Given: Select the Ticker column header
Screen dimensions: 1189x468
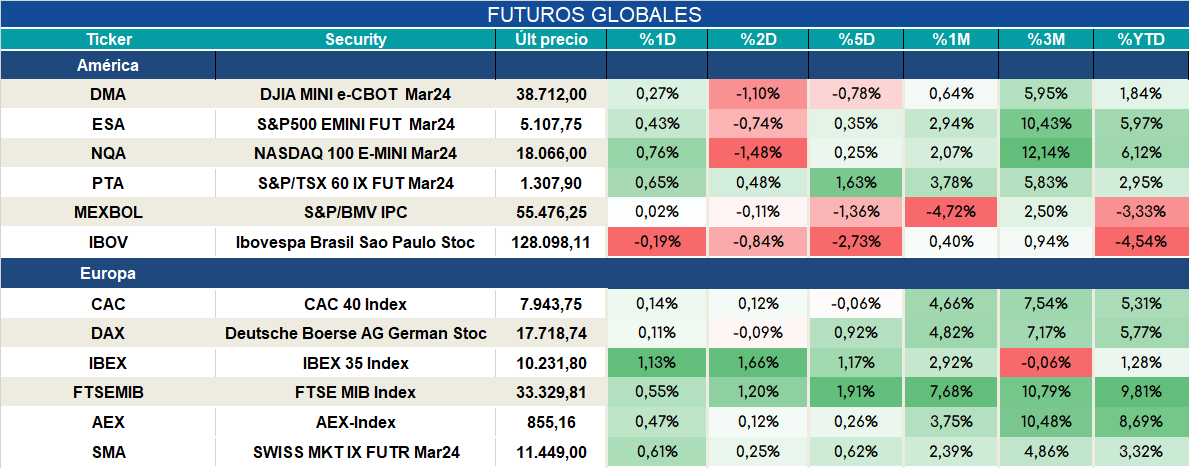Looking at the screenshot, I should 108,39.
